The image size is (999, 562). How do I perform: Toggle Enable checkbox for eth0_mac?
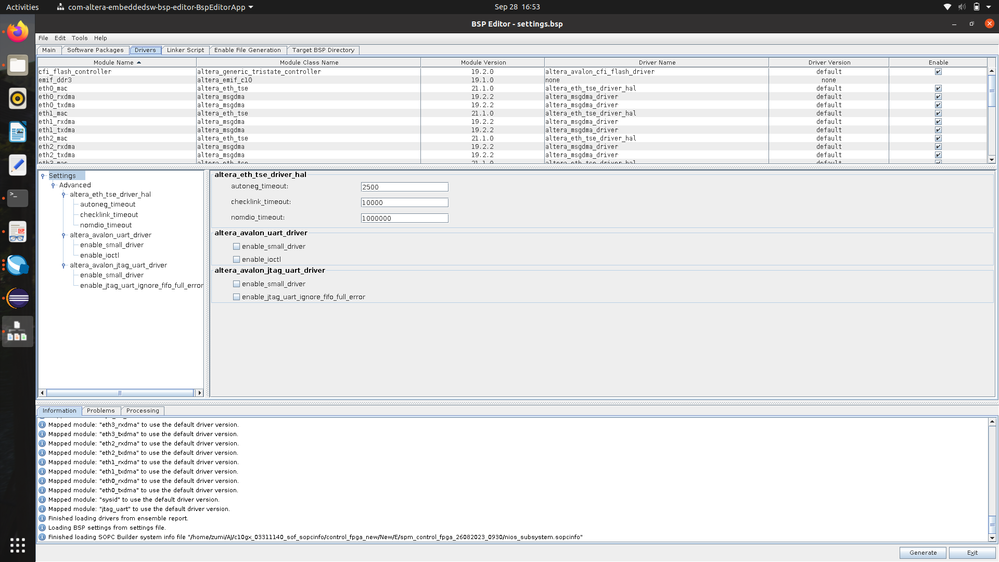pos(938,88)
